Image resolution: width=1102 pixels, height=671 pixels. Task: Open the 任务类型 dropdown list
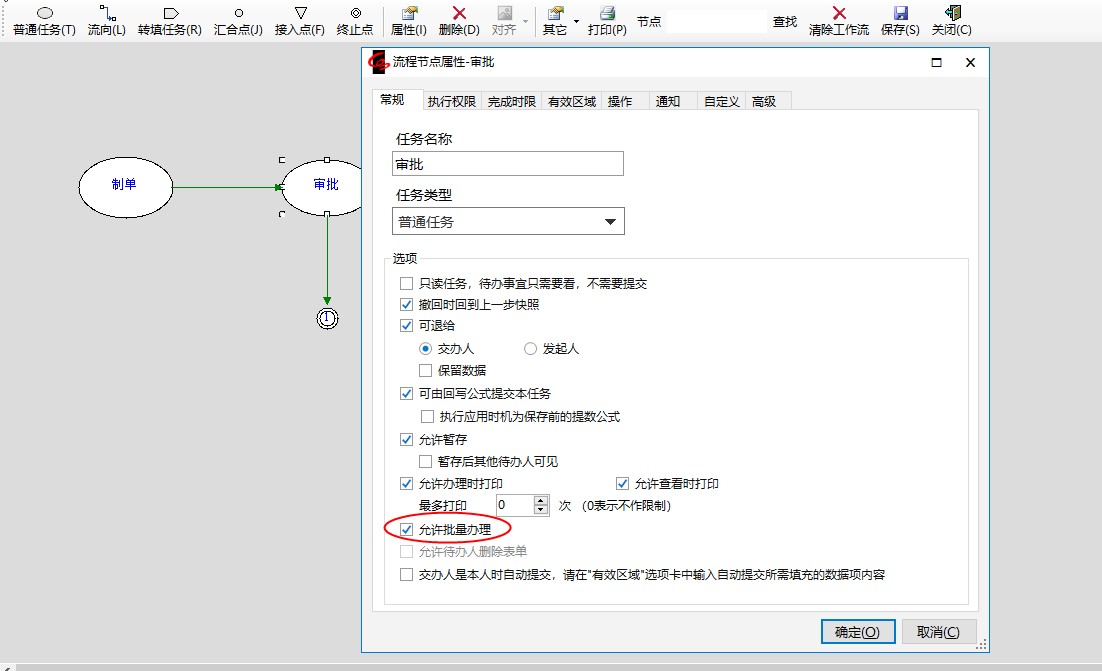tap(610, 222)
